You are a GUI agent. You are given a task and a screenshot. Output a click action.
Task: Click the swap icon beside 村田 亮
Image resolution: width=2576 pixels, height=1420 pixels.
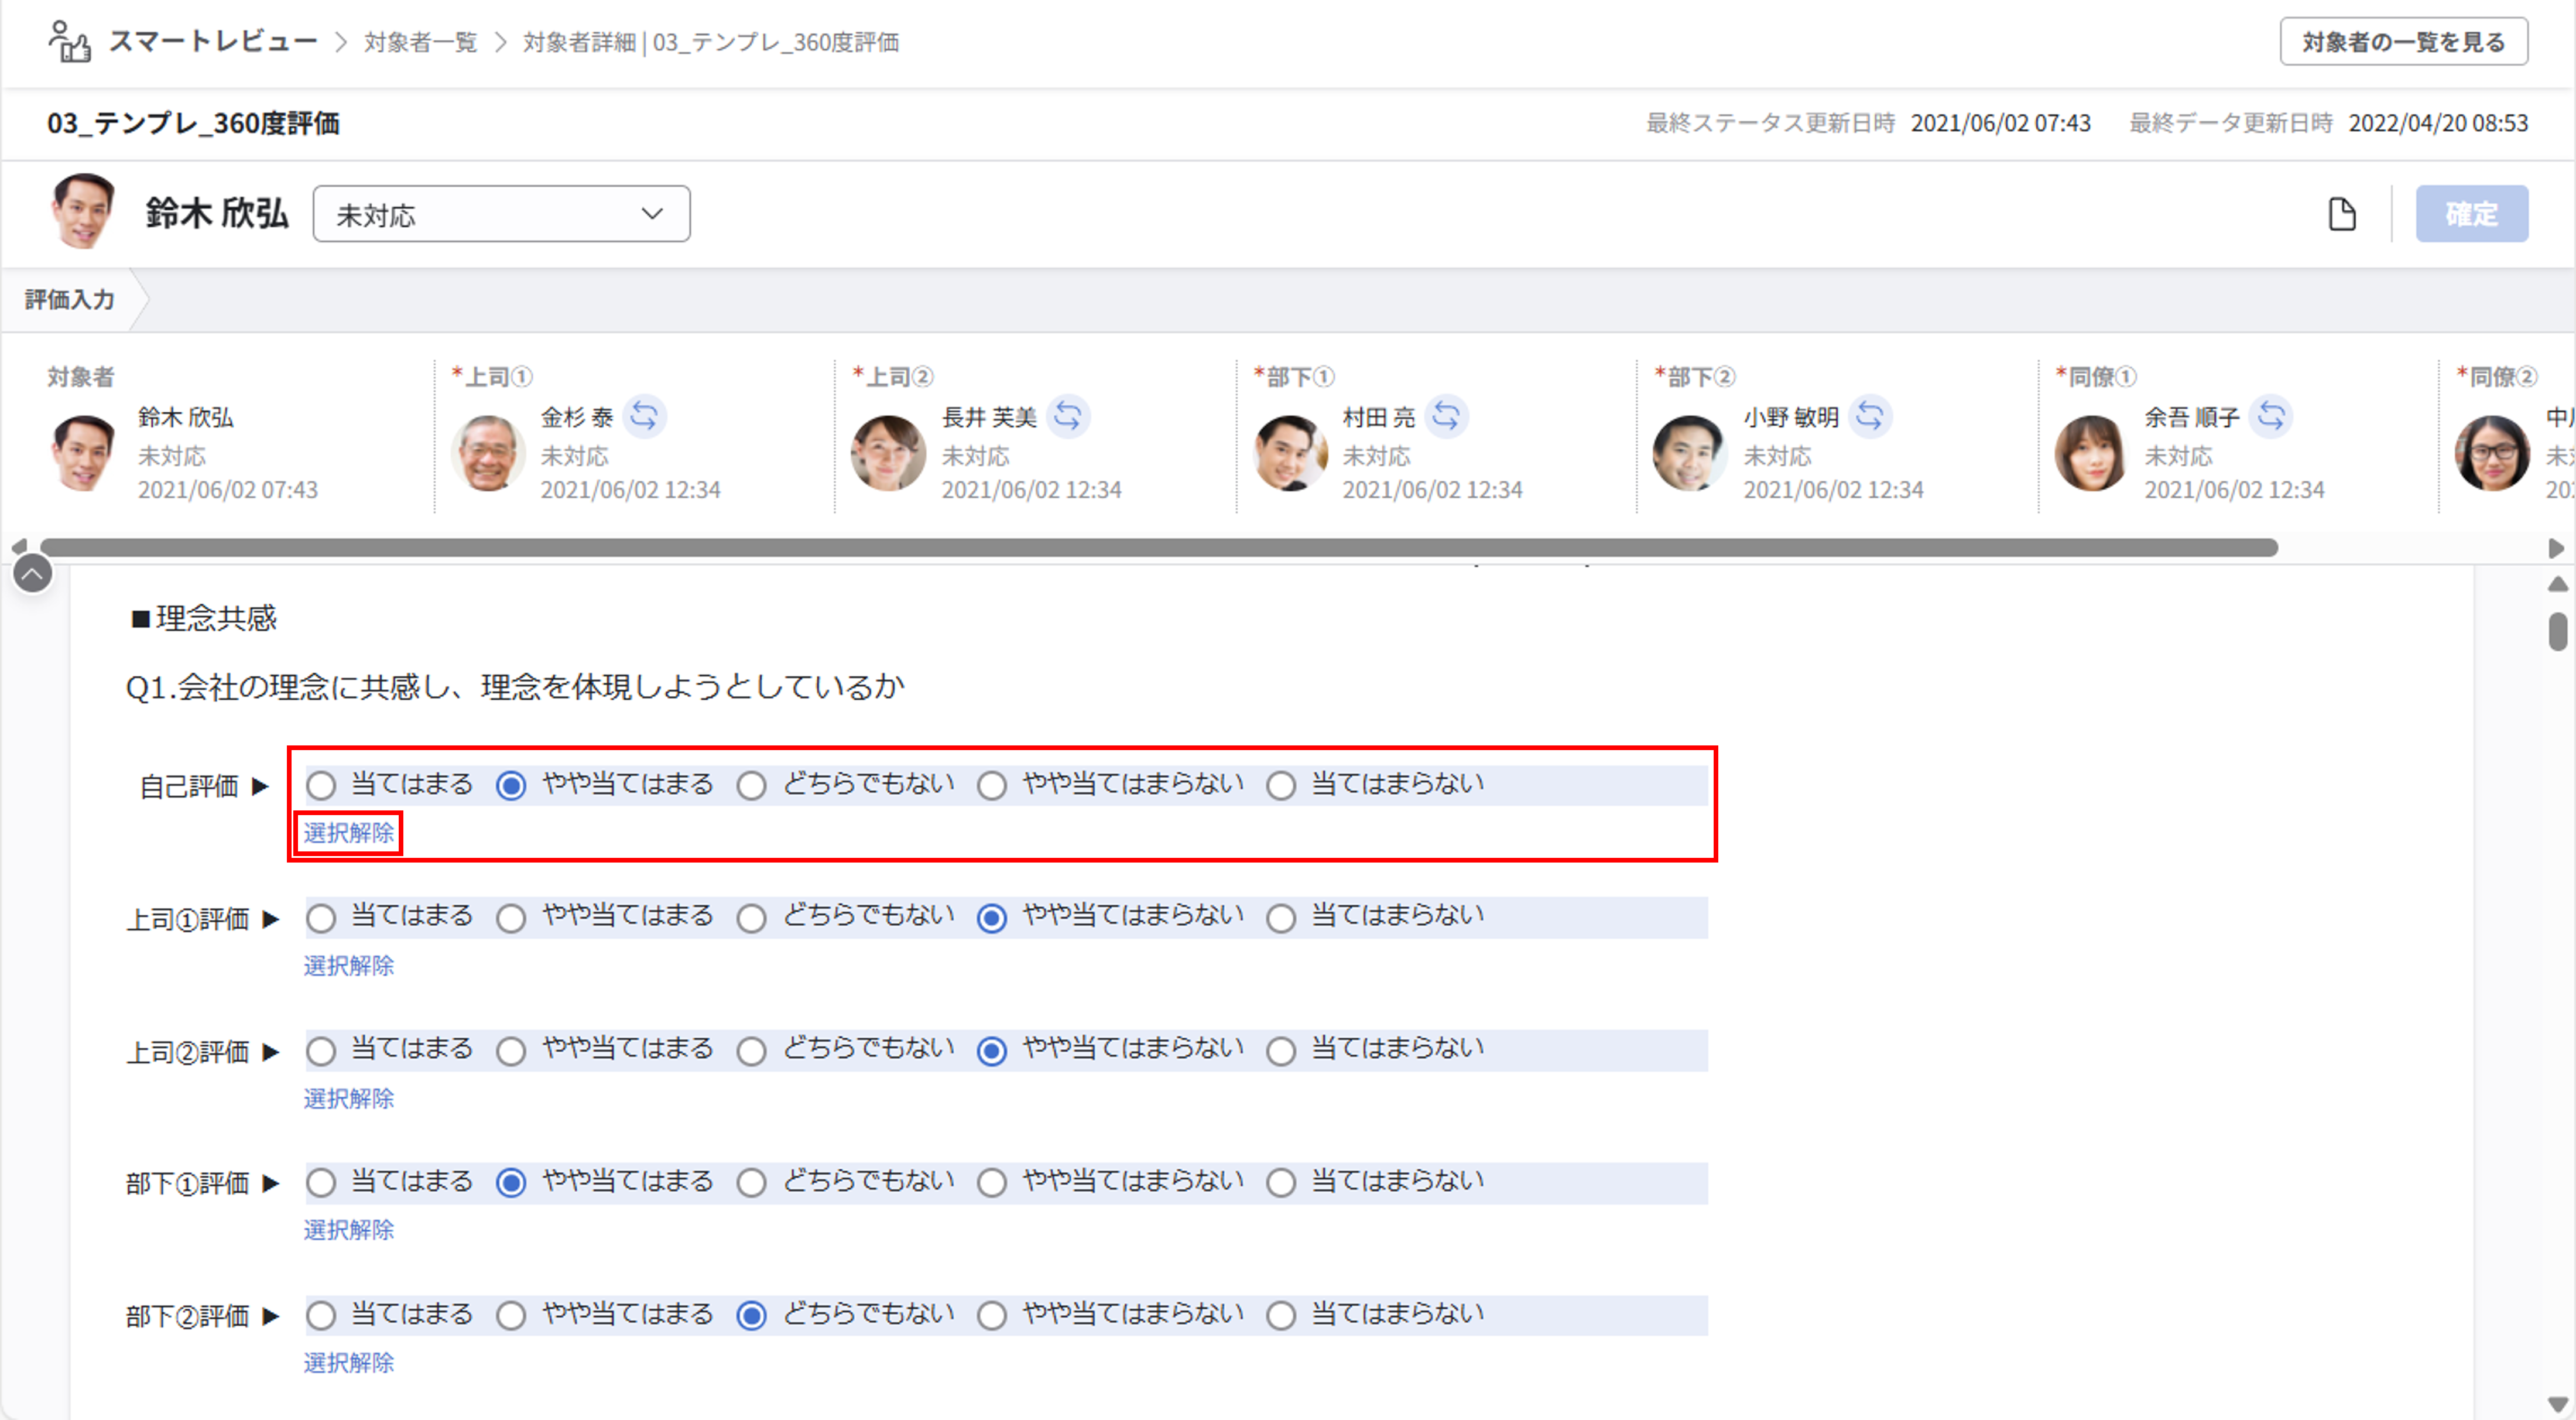click(x=1445, y=416)
